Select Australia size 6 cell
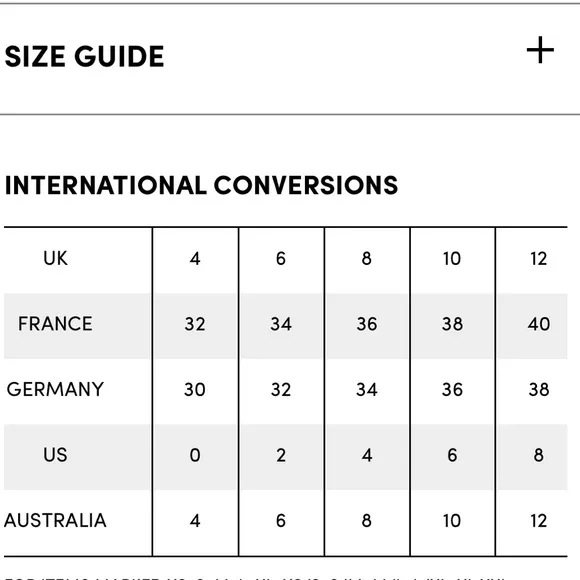 click(281, 520)
